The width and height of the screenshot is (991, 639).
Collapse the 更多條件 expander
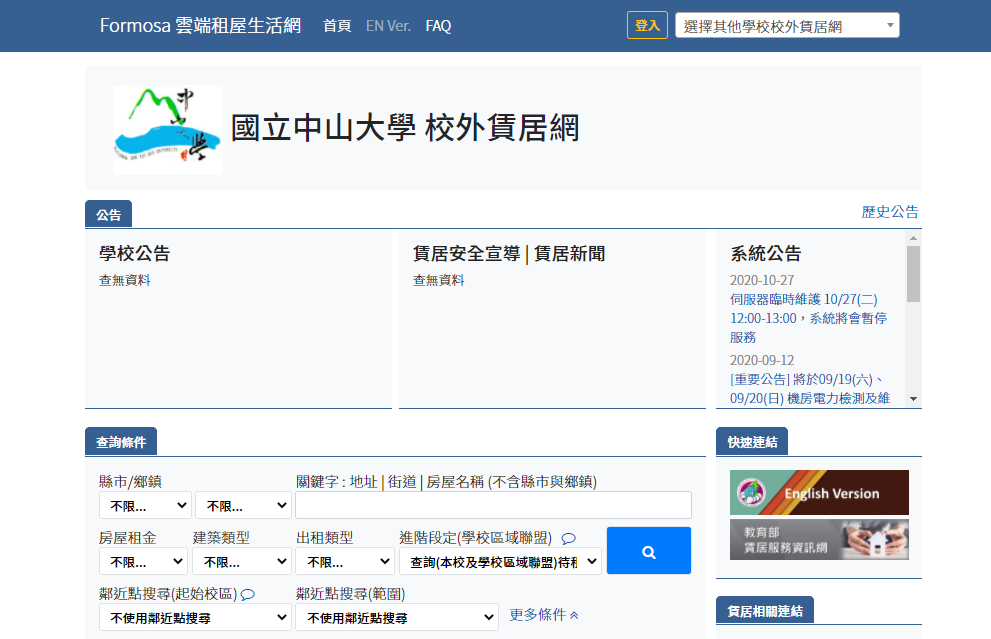544,614
